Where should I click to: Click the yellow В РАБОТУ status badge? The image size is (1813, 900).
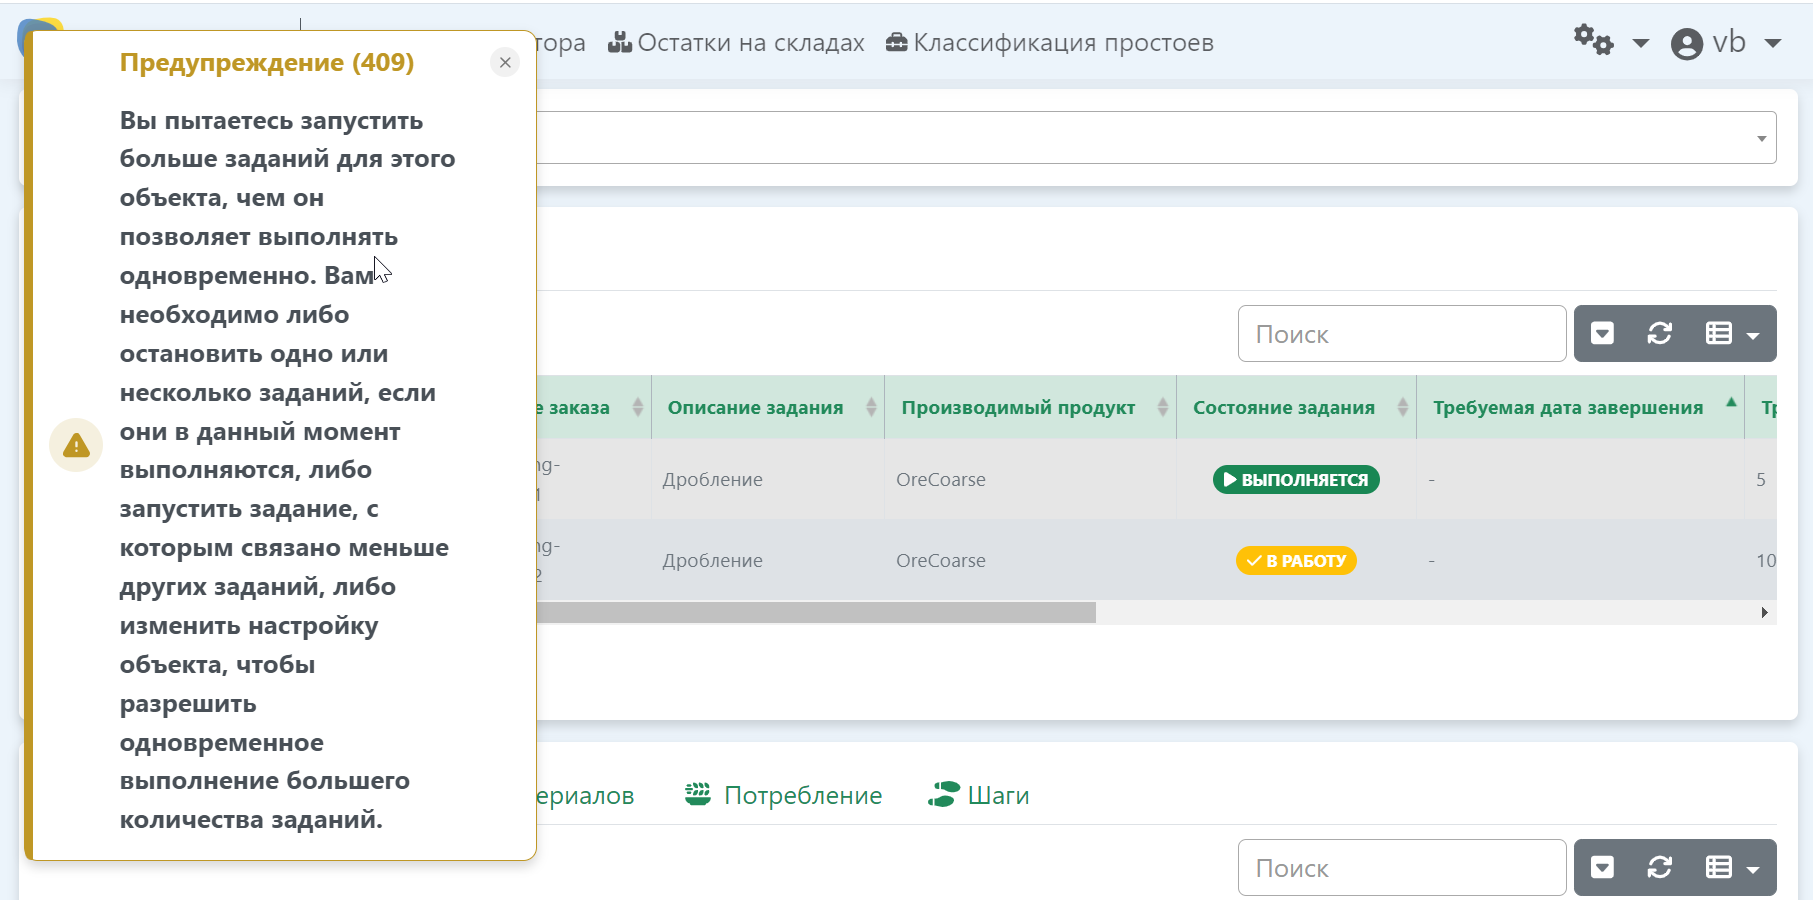[x=1296, y=561]
